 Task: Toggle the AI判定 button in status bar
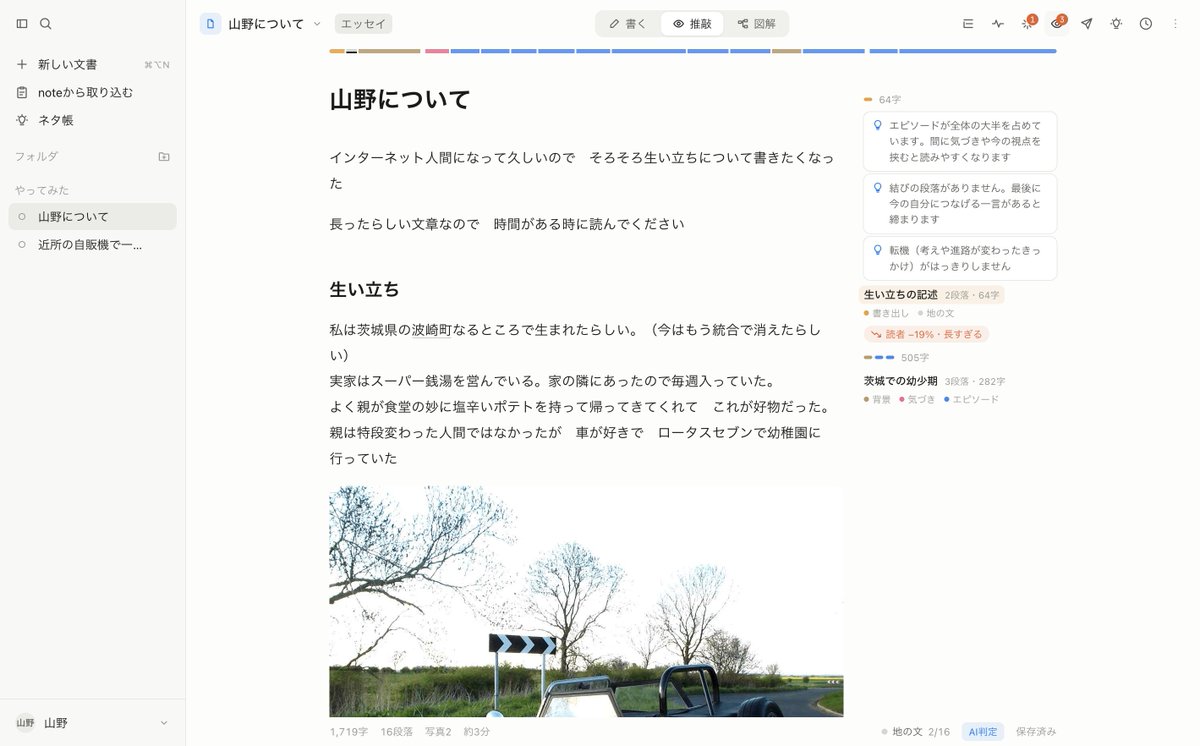(x=983, y=732)
